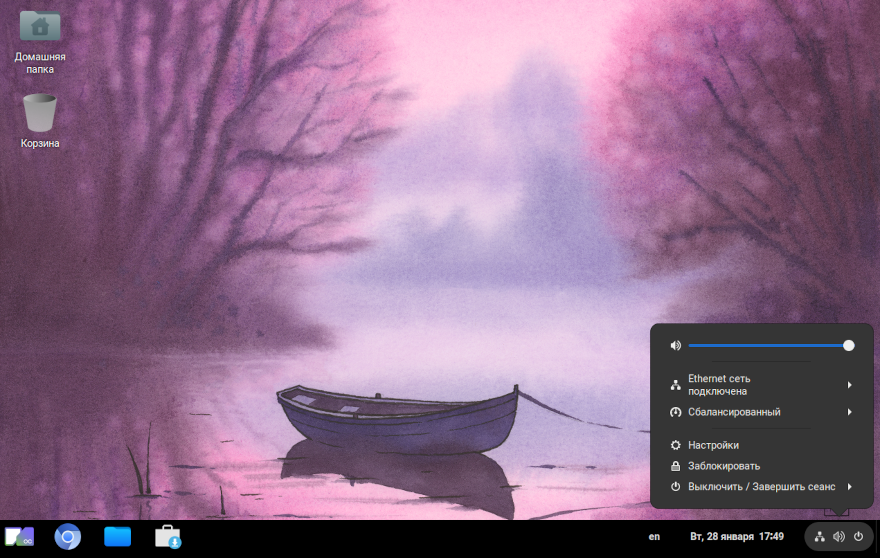Click the middle of the volume slider

coord(768,345)
